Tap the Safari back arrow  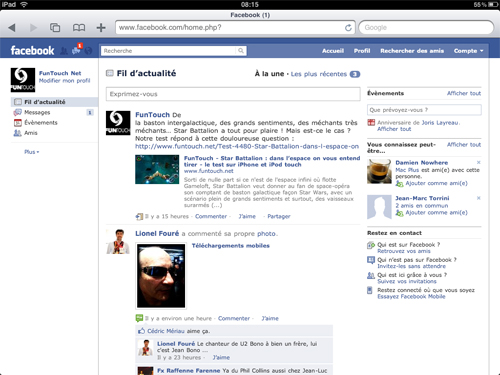tap(12, 28)
